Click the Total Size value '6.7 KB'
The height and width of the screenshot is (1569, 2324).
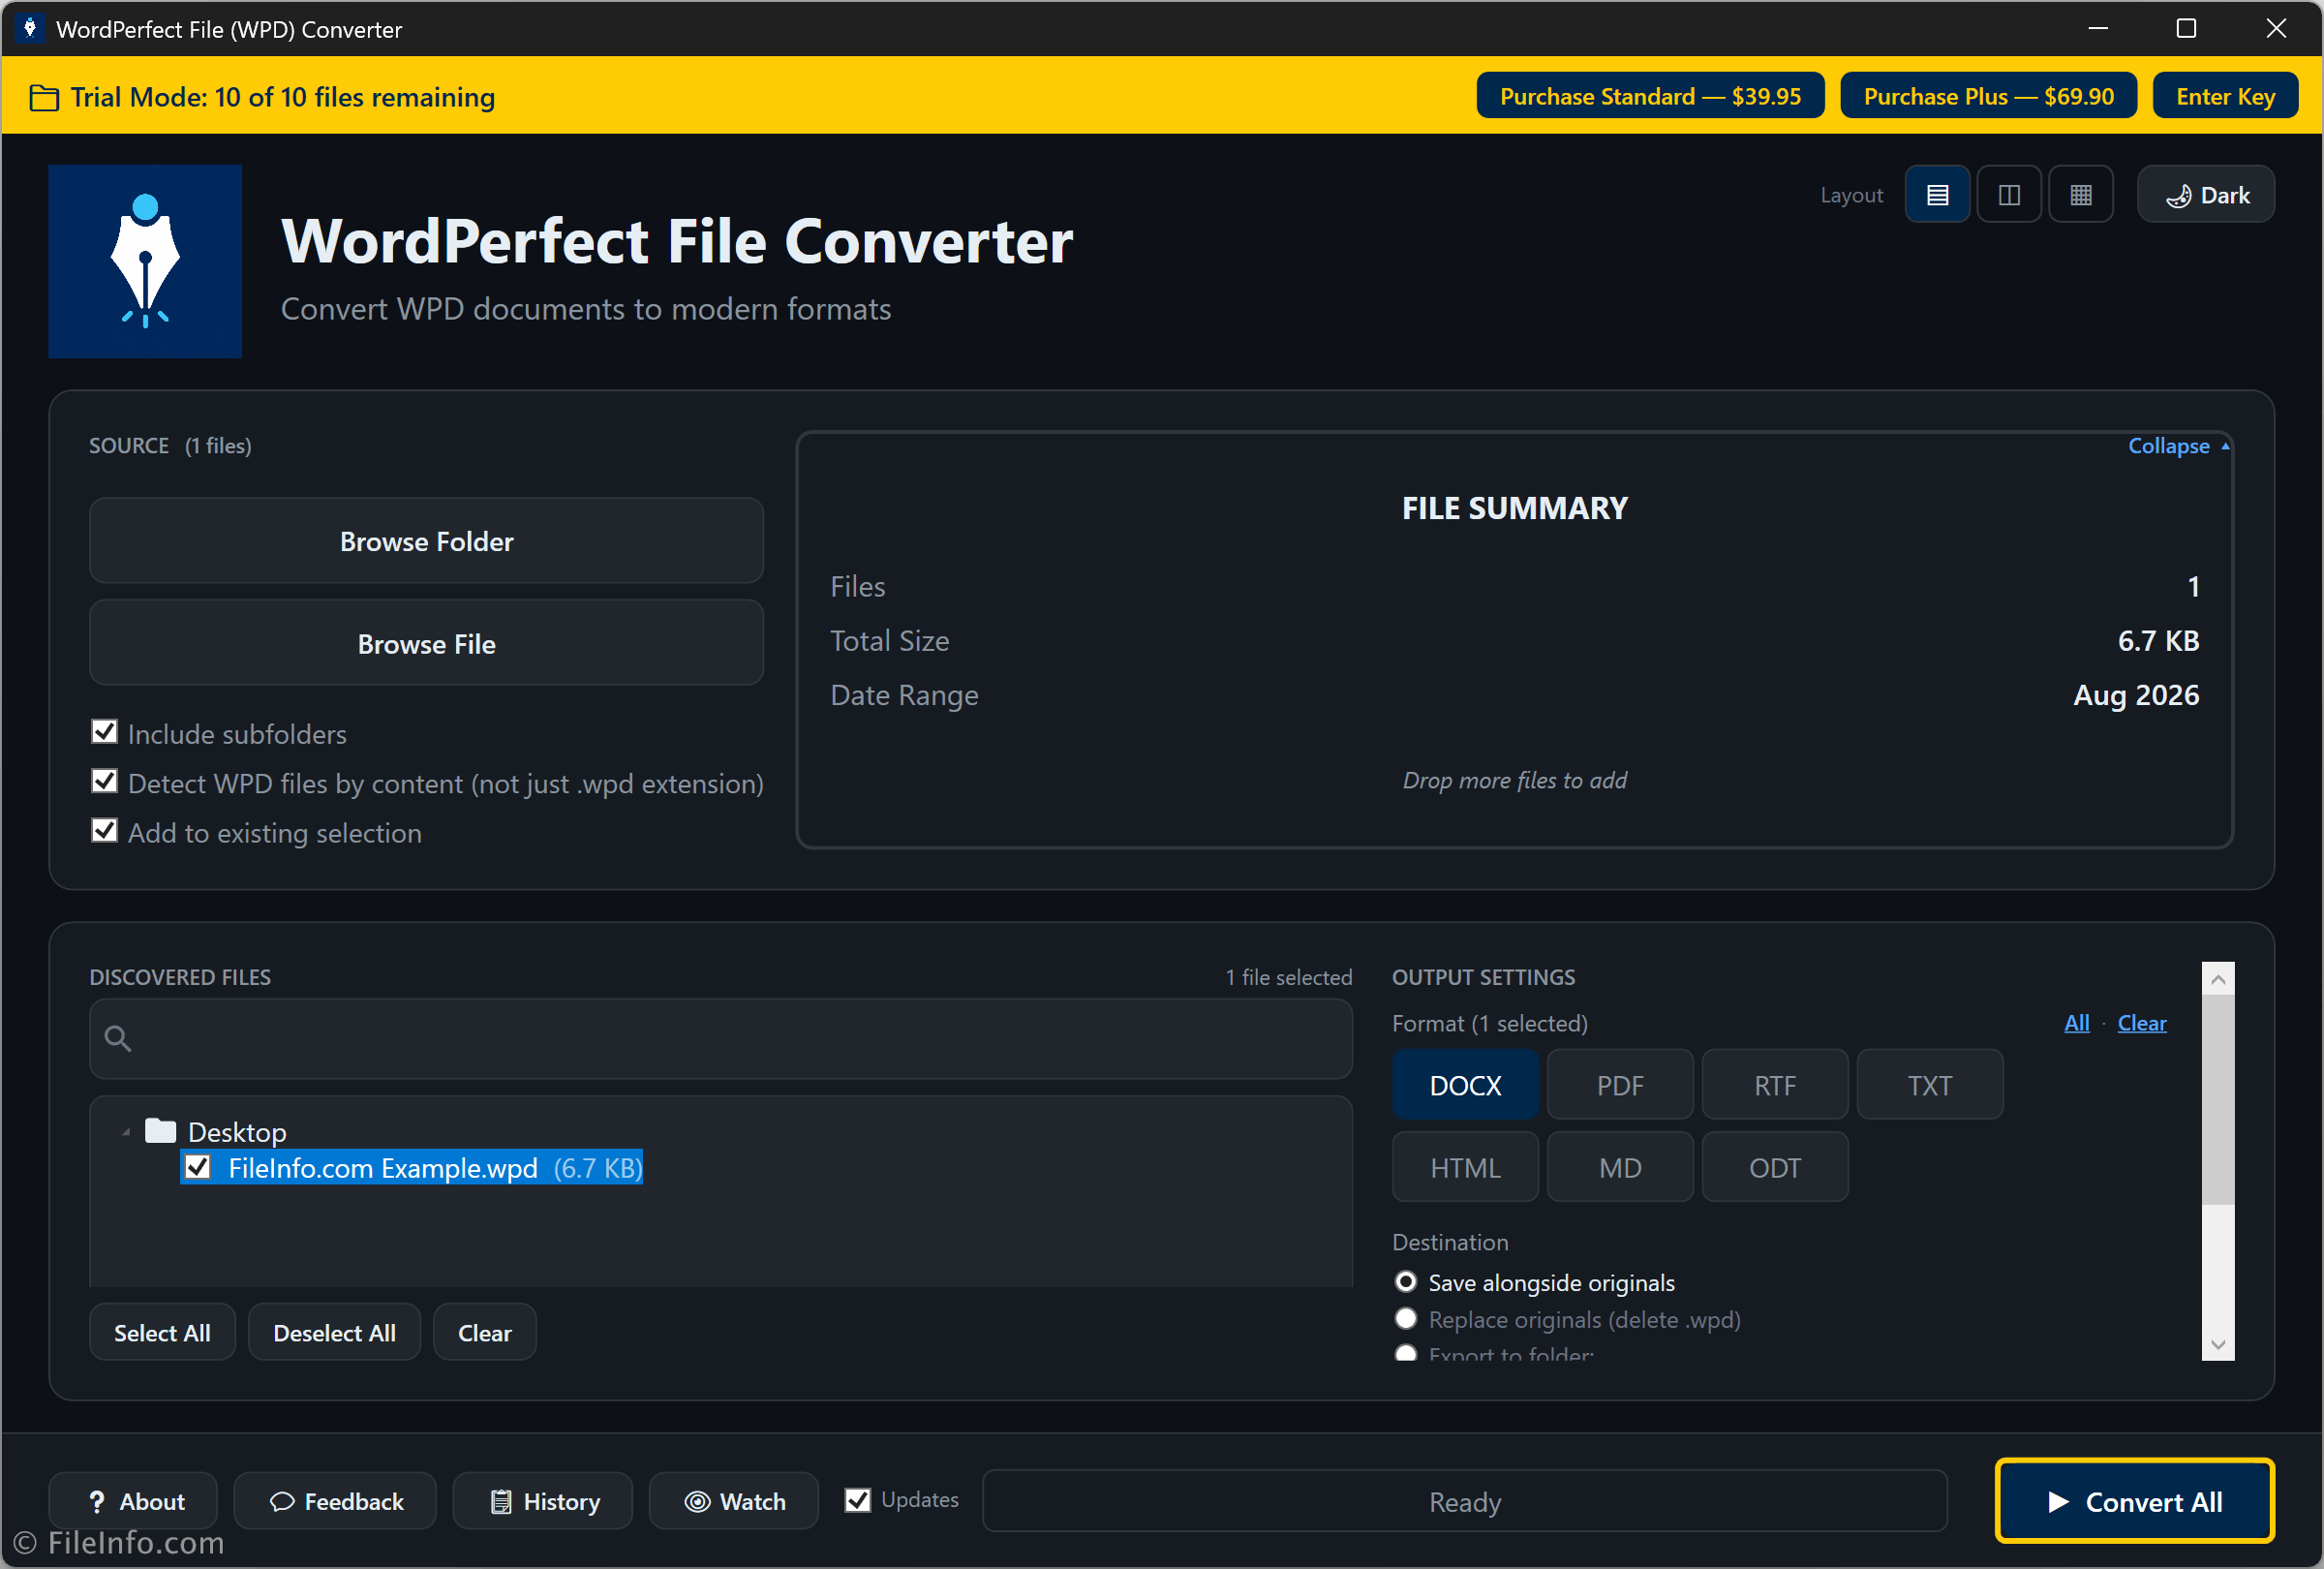click(x=2158, y=641)
